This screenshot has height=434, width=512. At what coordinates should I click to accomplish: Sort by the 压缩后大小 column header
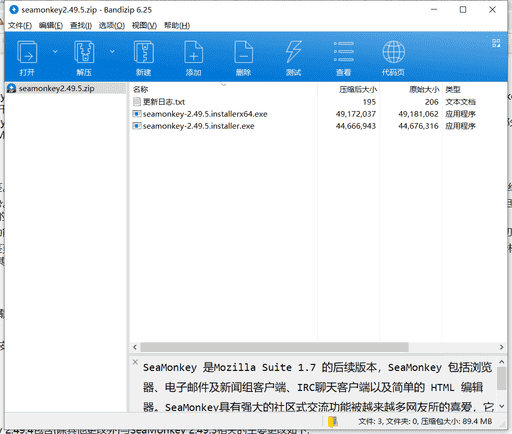click(x=358, y=89)
